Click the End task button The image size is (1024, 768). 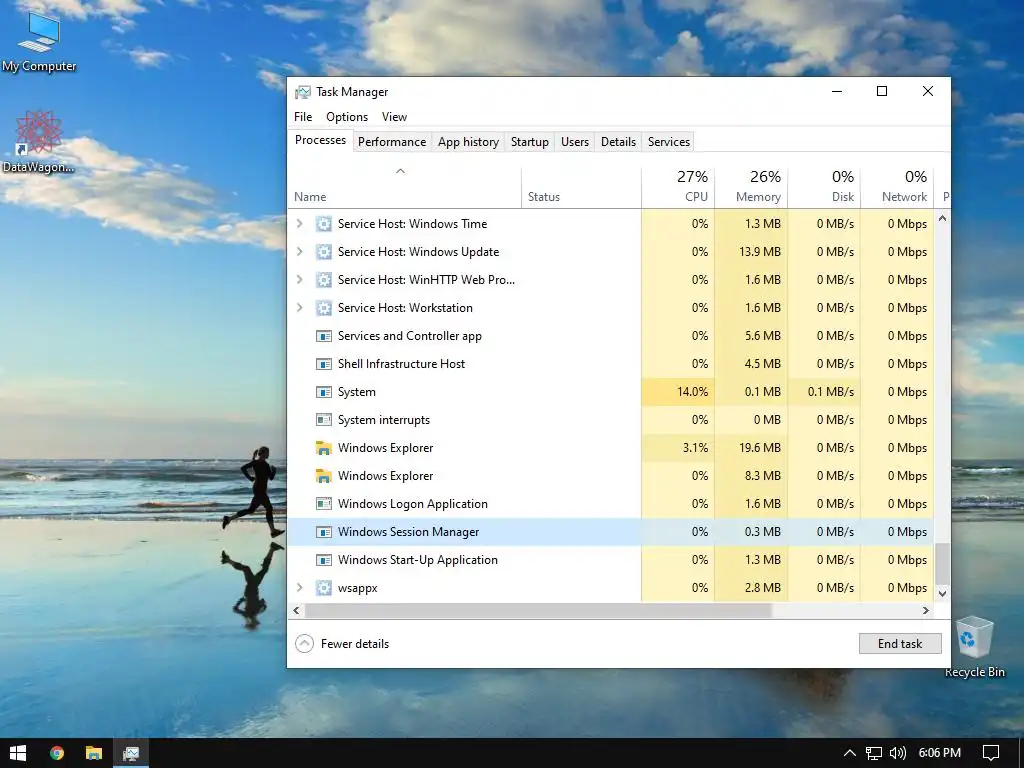900,644
